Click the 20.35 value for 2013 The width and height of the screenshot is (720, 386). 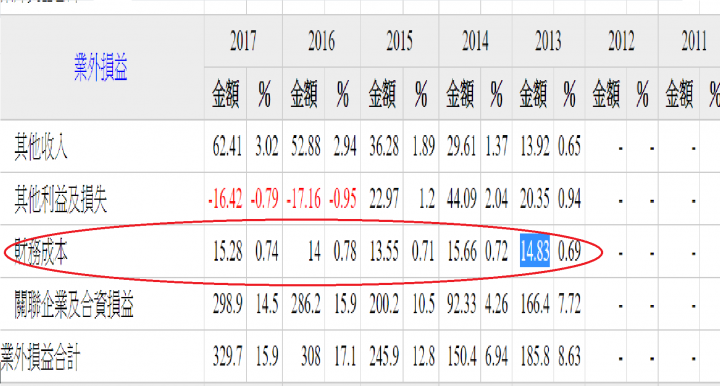tap(535, 199)
